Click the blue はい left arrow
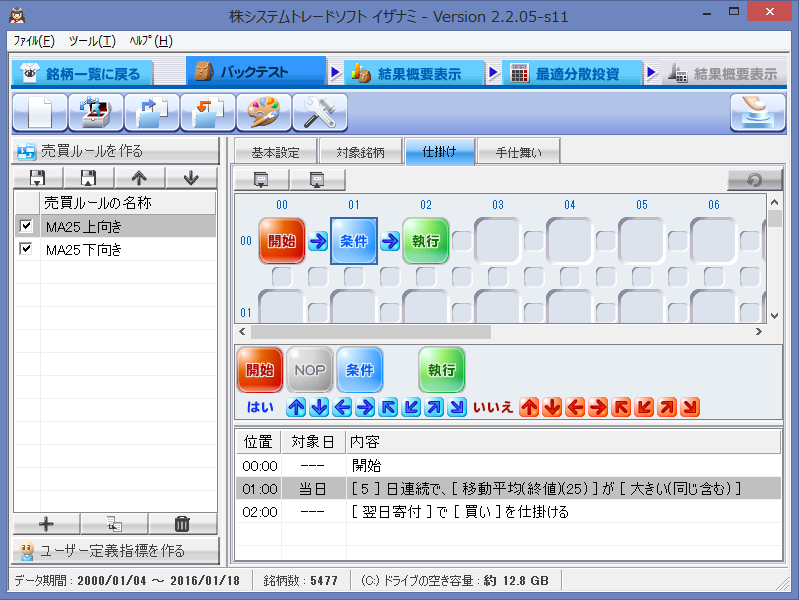The image size is (799, 600). pos(342,407)
